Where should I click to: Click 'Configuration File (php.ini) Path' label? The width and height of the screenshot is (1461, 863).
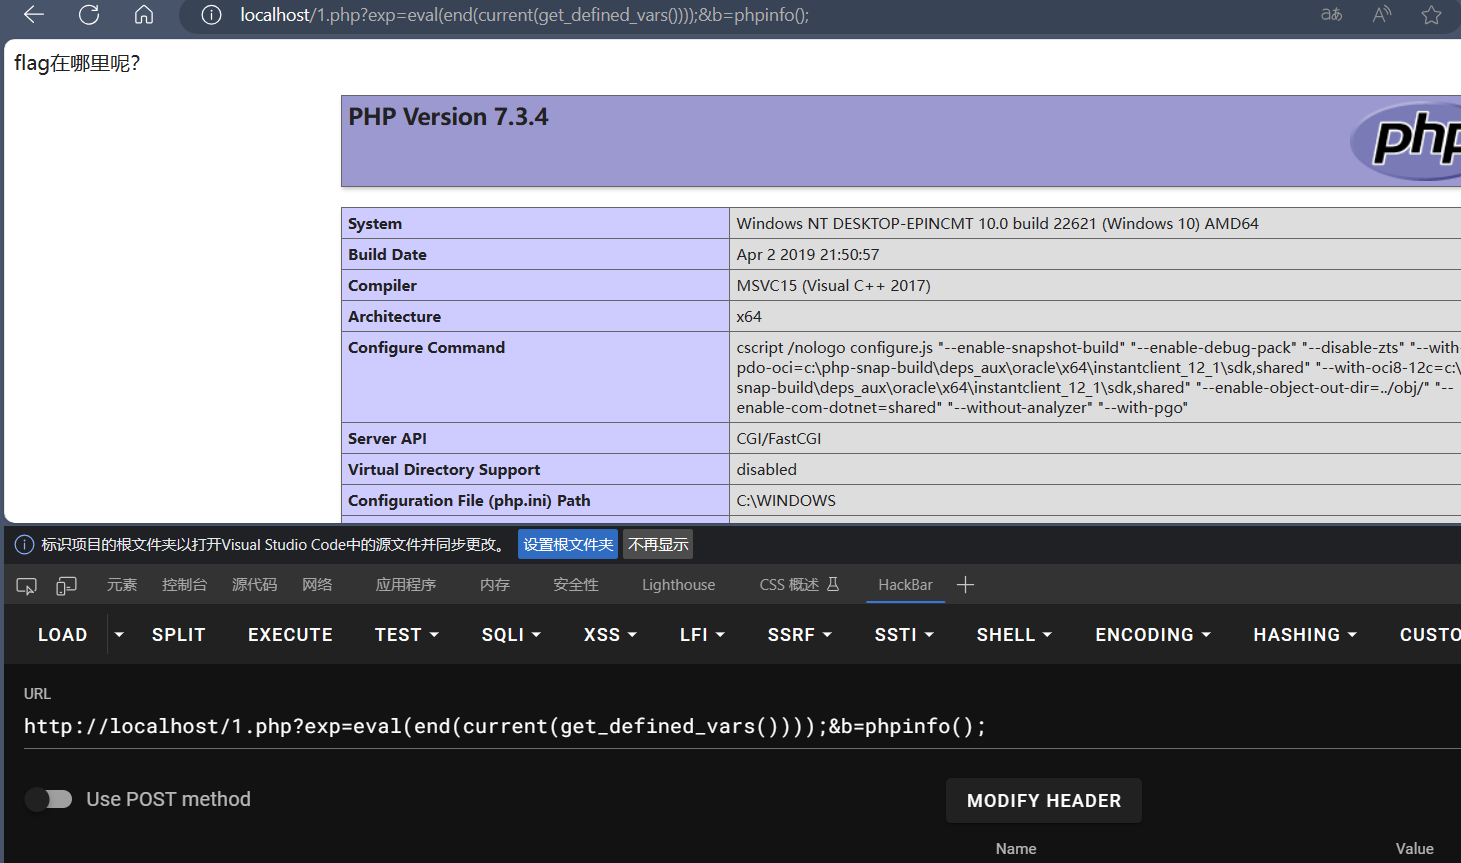coord(469,500)
